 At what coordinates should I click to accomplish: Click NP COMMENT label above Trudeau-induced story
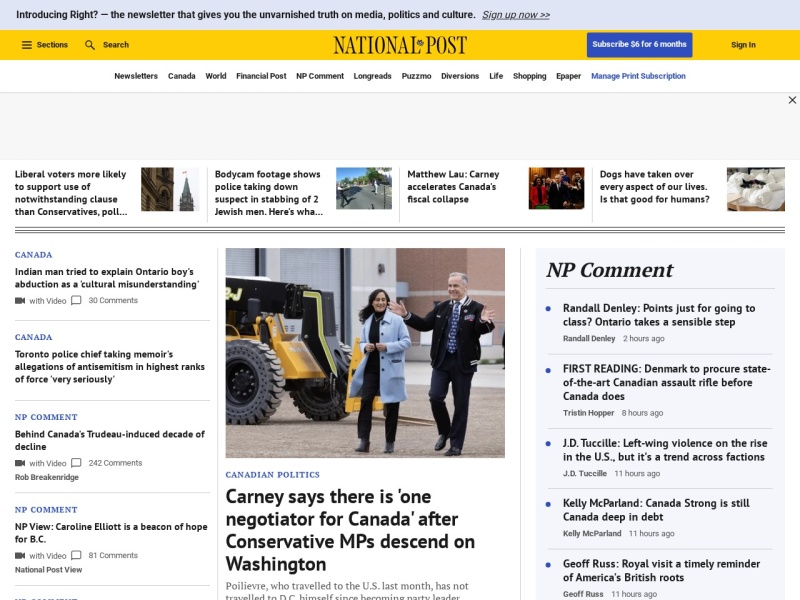coord(46,417)
